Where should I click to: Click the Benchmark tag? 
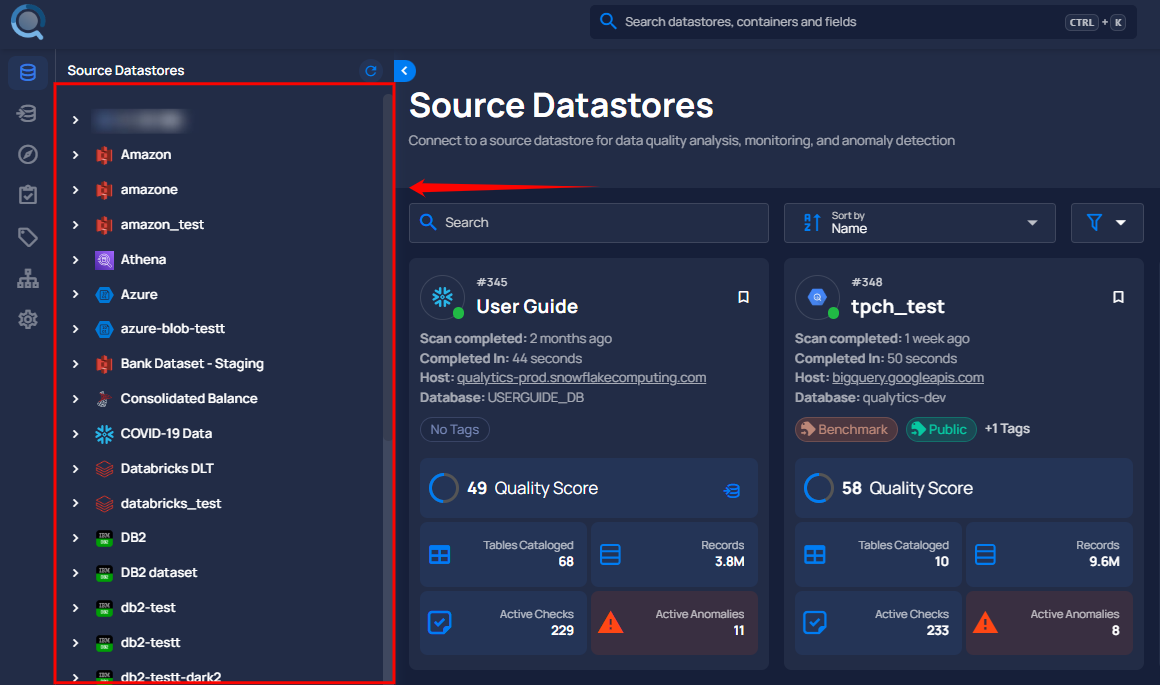[846, 429]
